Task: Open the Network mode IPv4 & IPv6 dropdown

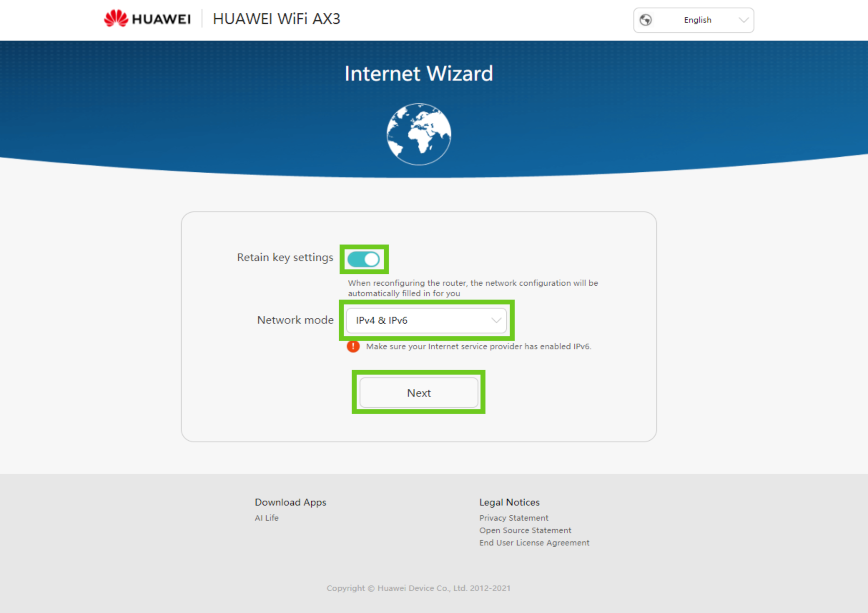Action: tap(427, 321)
